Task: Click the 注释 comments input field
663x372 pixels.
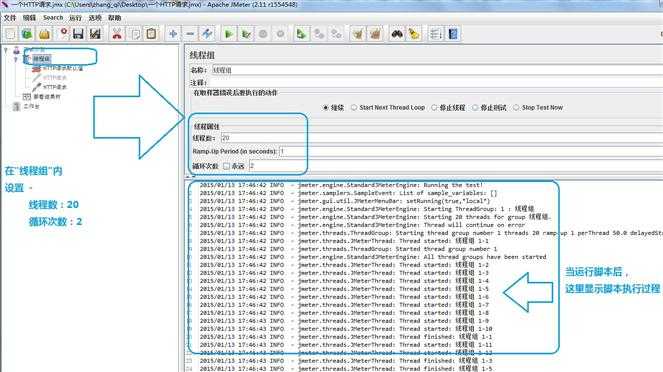Action: click(437, 82)
